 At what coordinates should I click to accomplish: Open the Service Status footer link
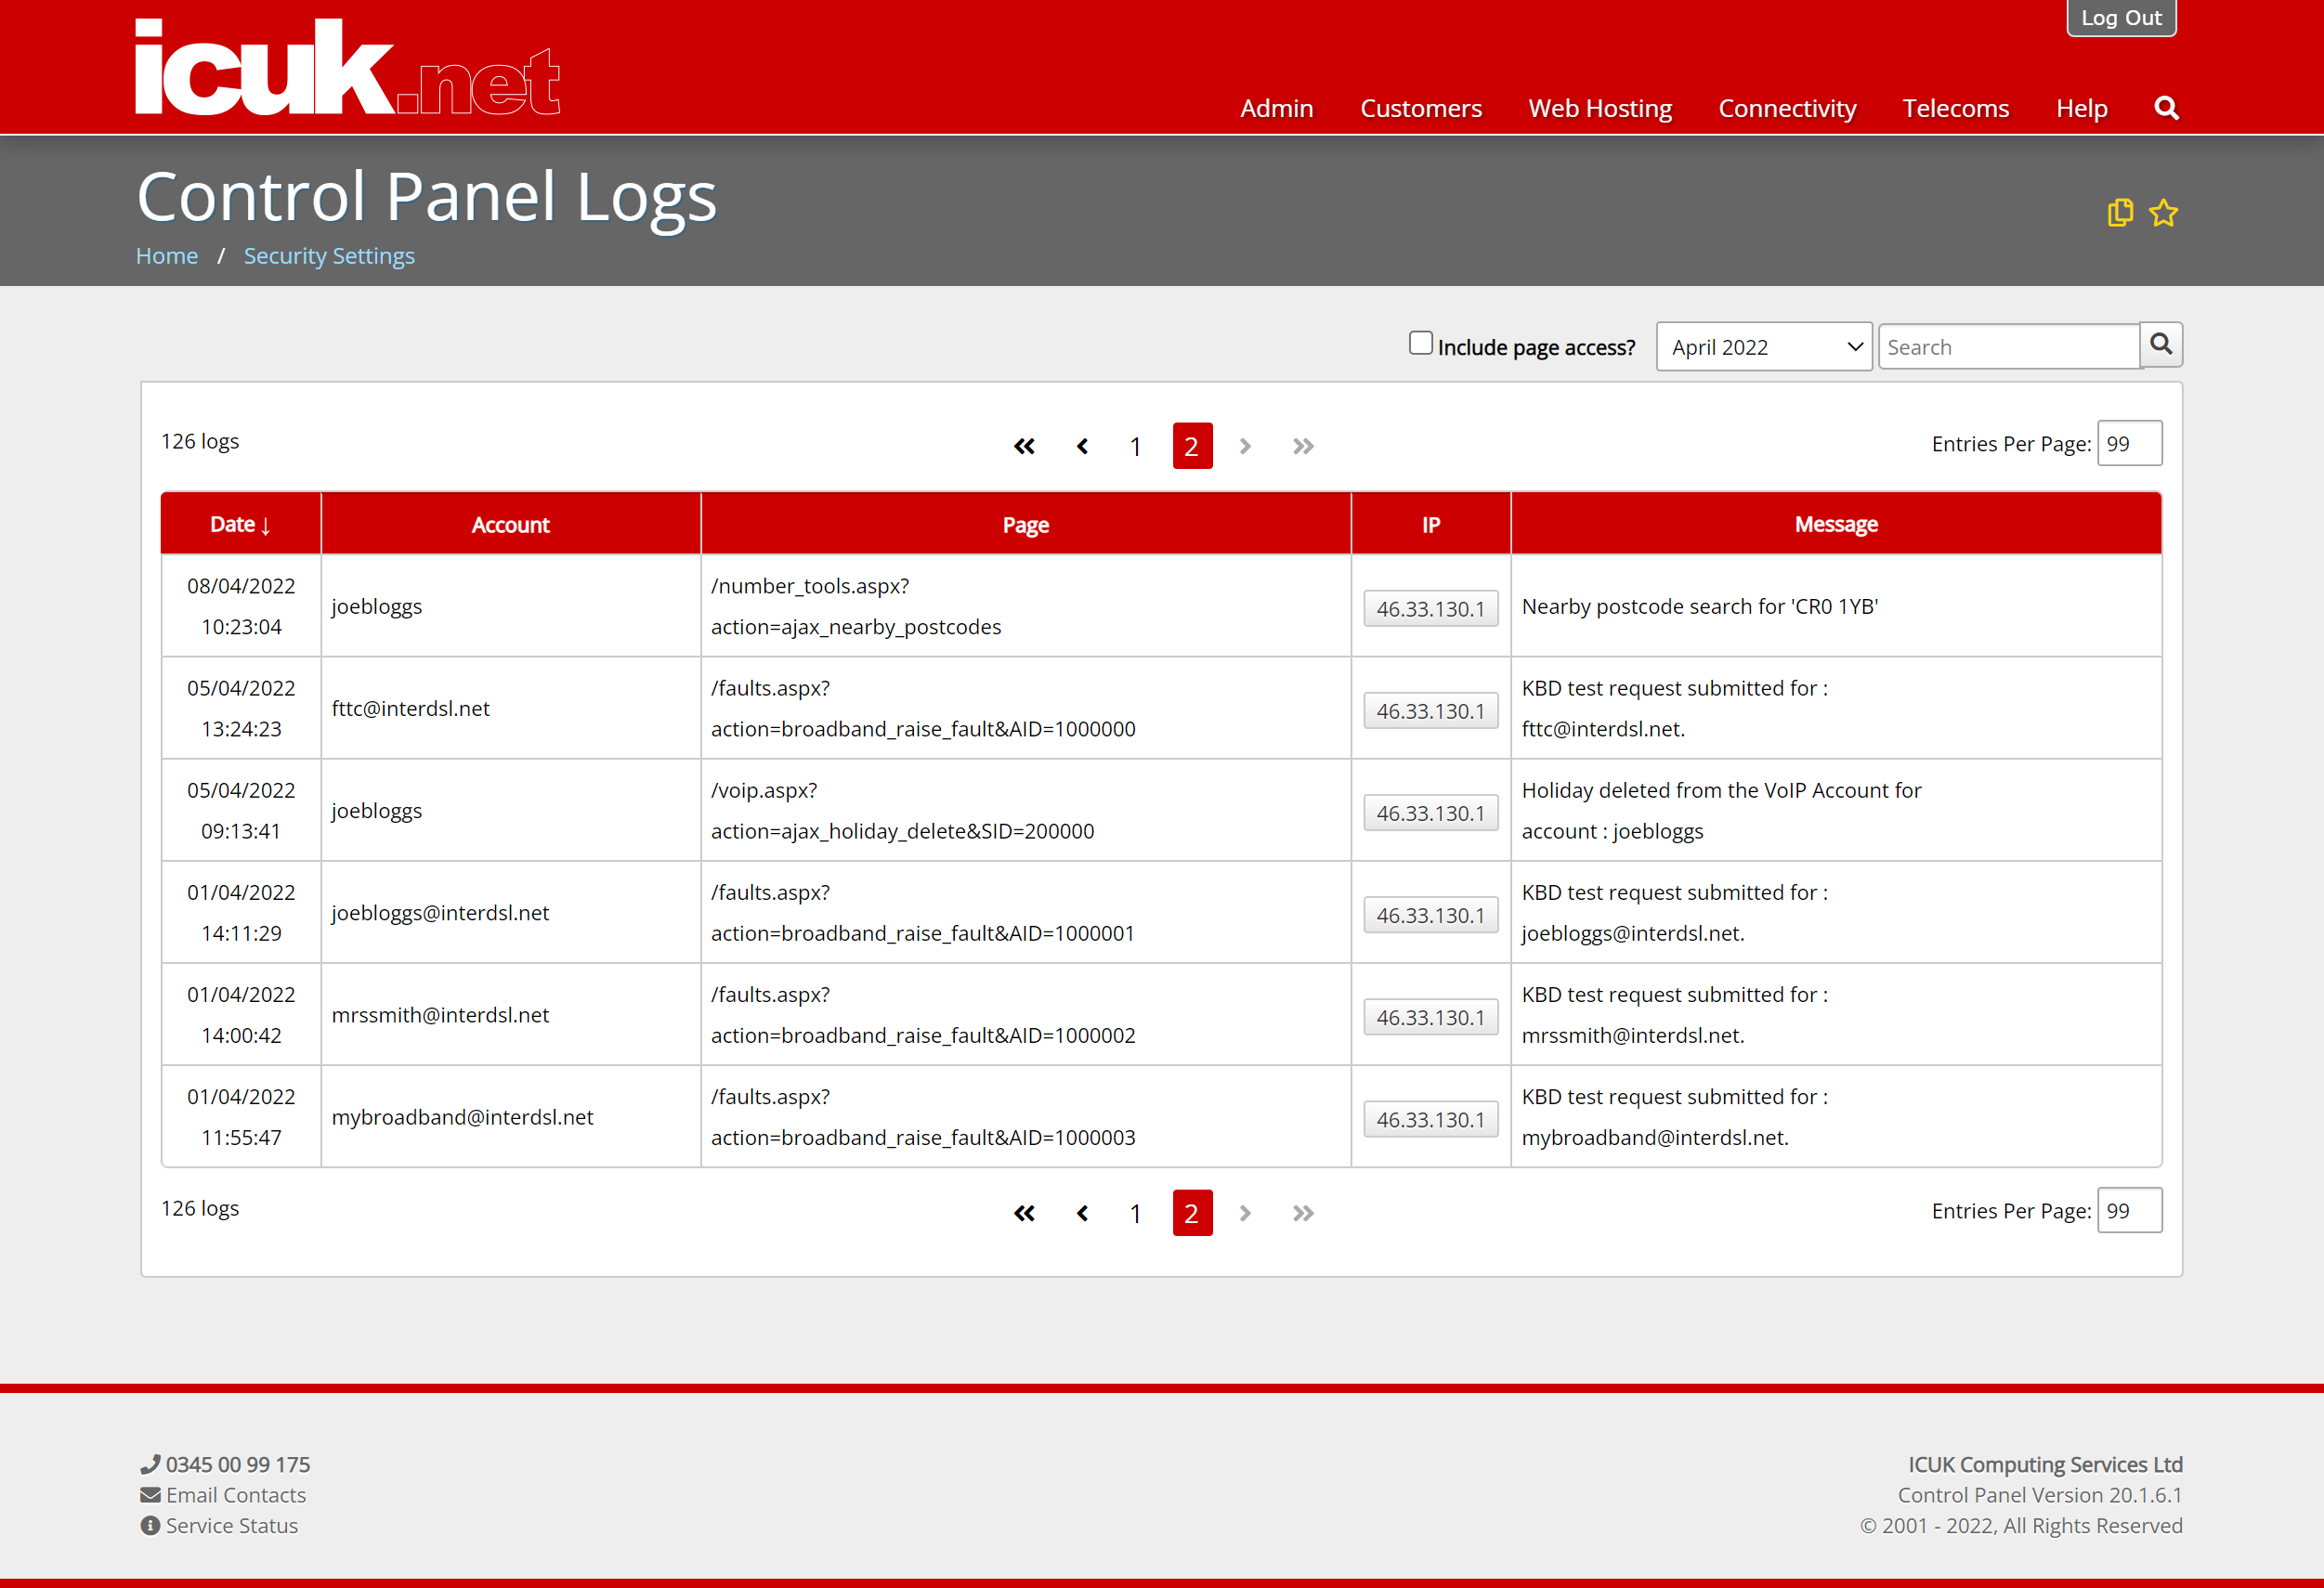click(x=232, y=1526)
